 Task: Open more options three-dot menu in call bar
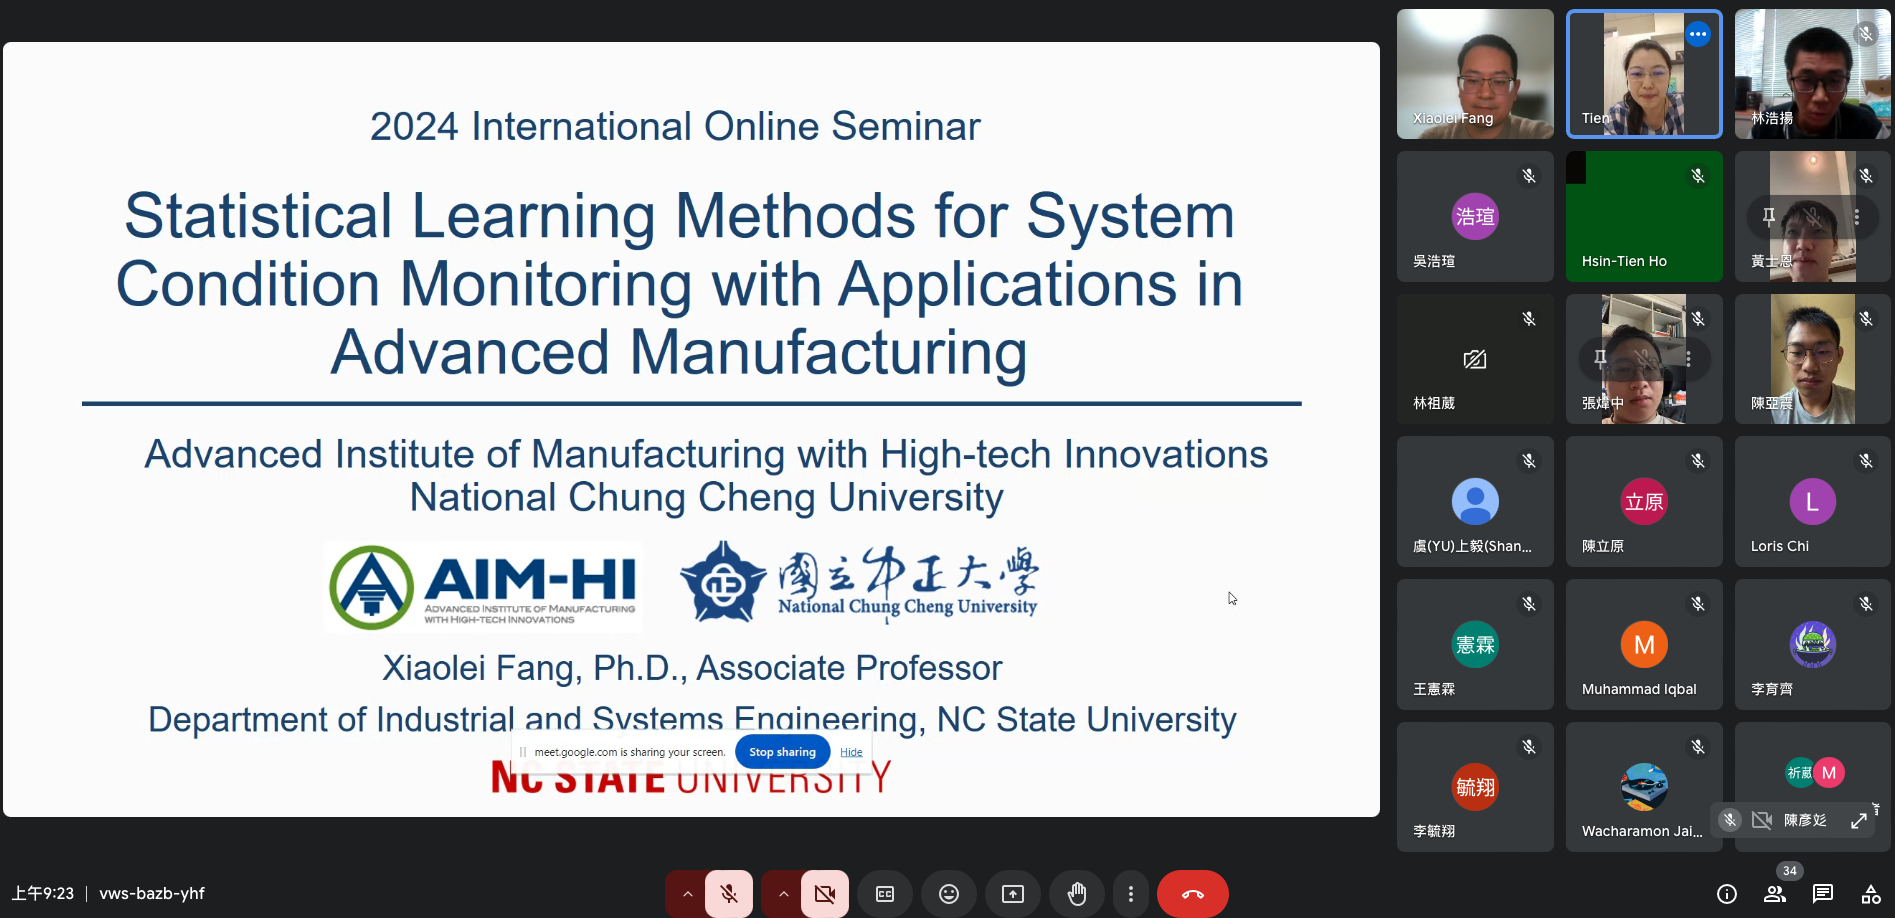(1131, 894)
